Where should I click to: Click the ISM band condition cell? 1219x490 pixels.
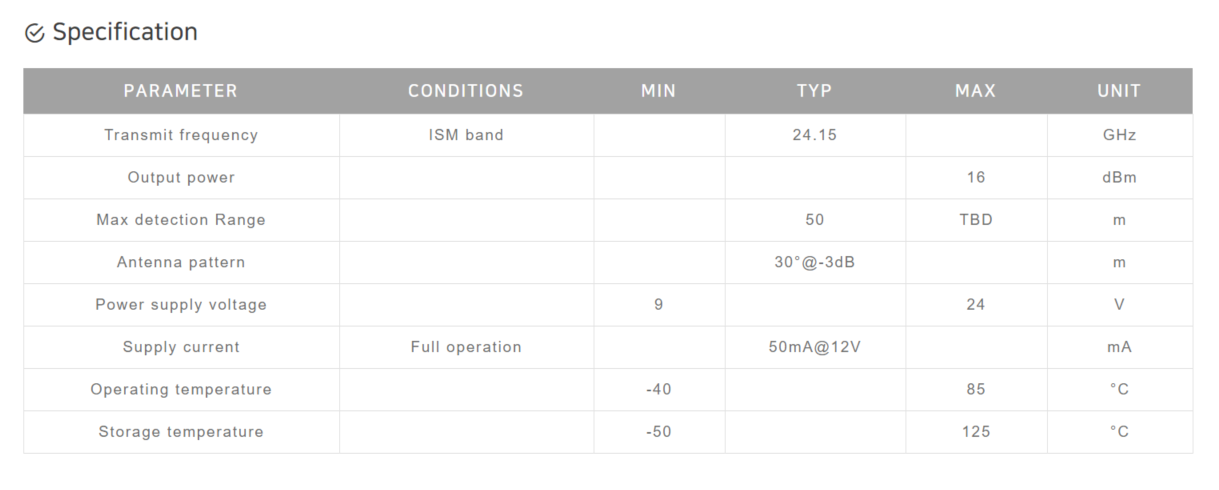[466, 135]
